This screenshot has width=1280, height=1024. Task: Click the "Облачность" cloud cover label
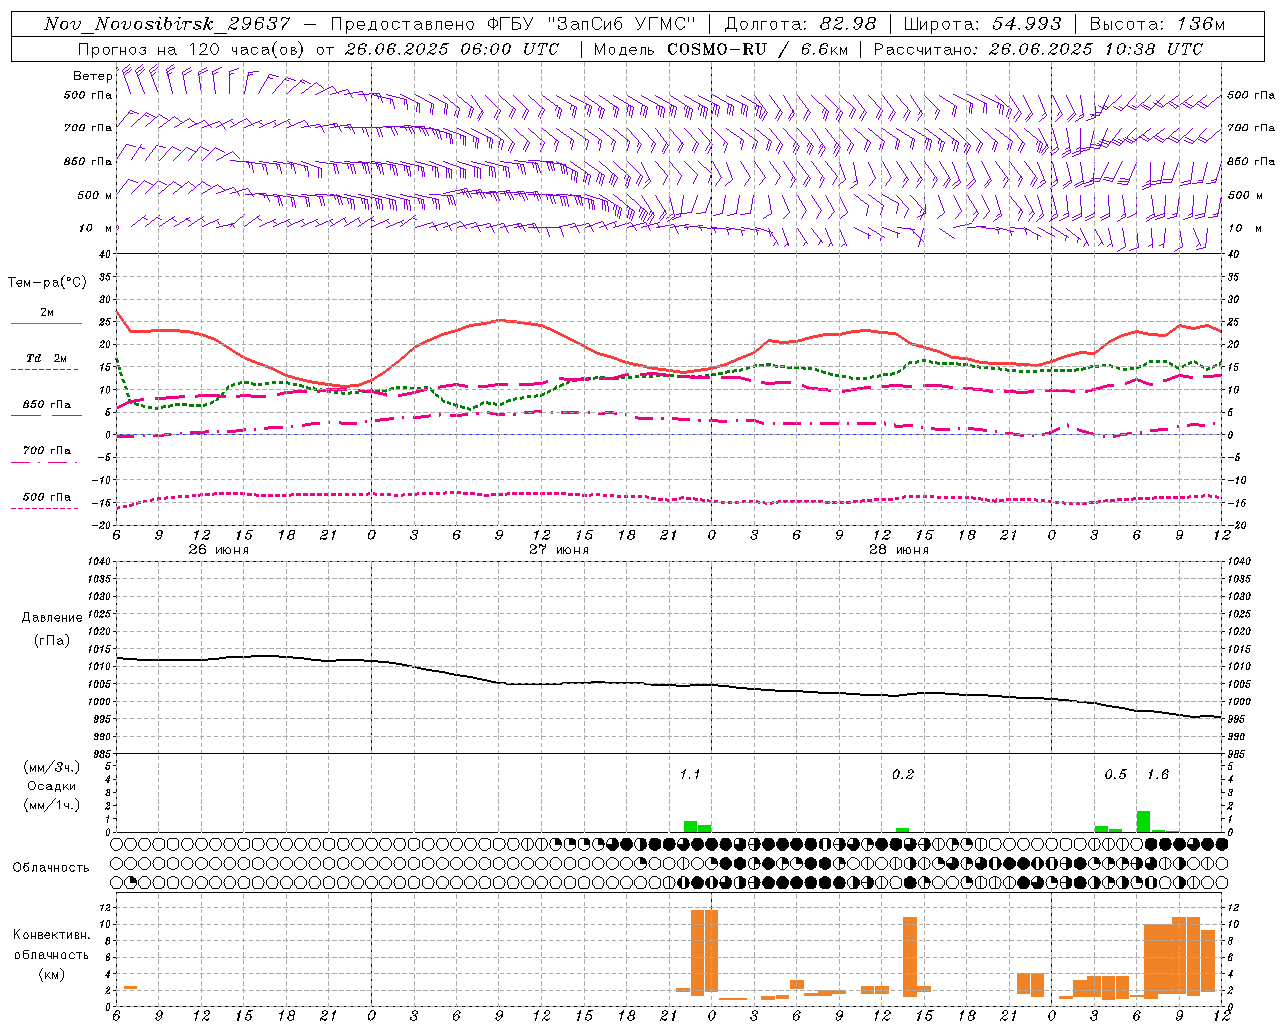pyautogui.click(x=51, y=867)
